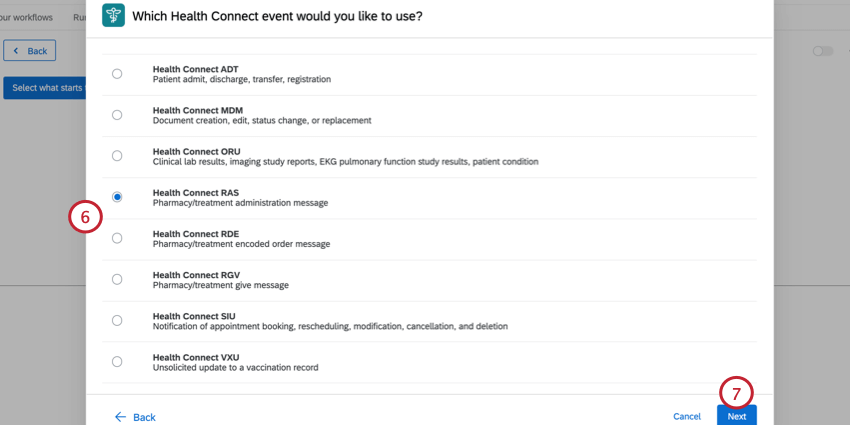Select the Health Connect RAS radio button
850x425 pixels.
(117, 197)
